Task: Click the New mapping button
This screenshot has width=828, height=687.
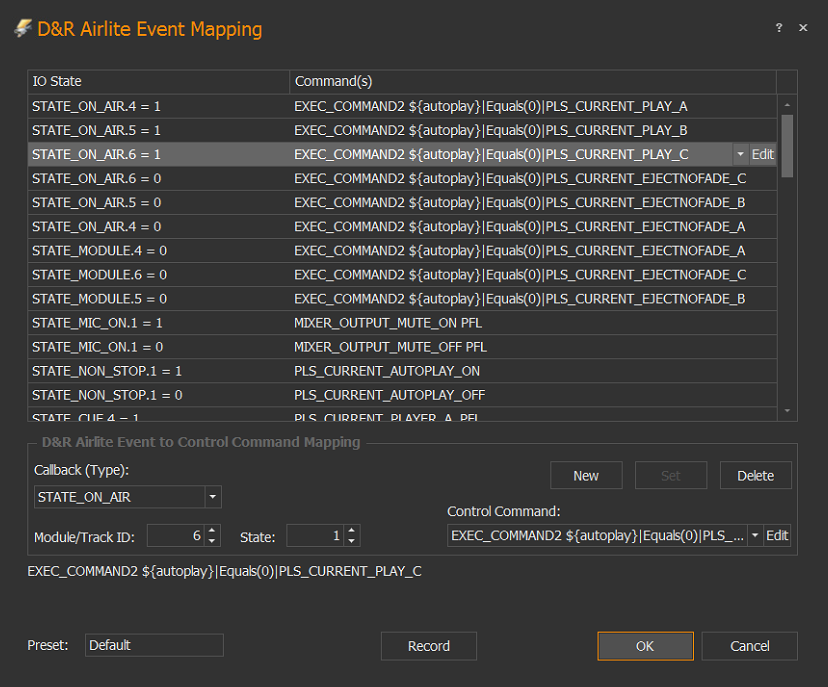Action: point(586,475)
